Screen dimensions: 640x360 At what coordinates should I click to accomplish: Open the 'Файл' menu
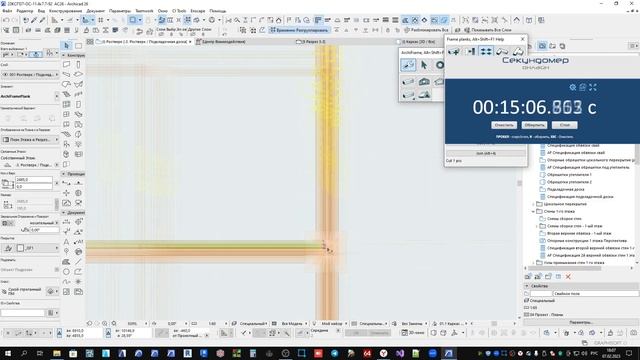tap(7, 11)
